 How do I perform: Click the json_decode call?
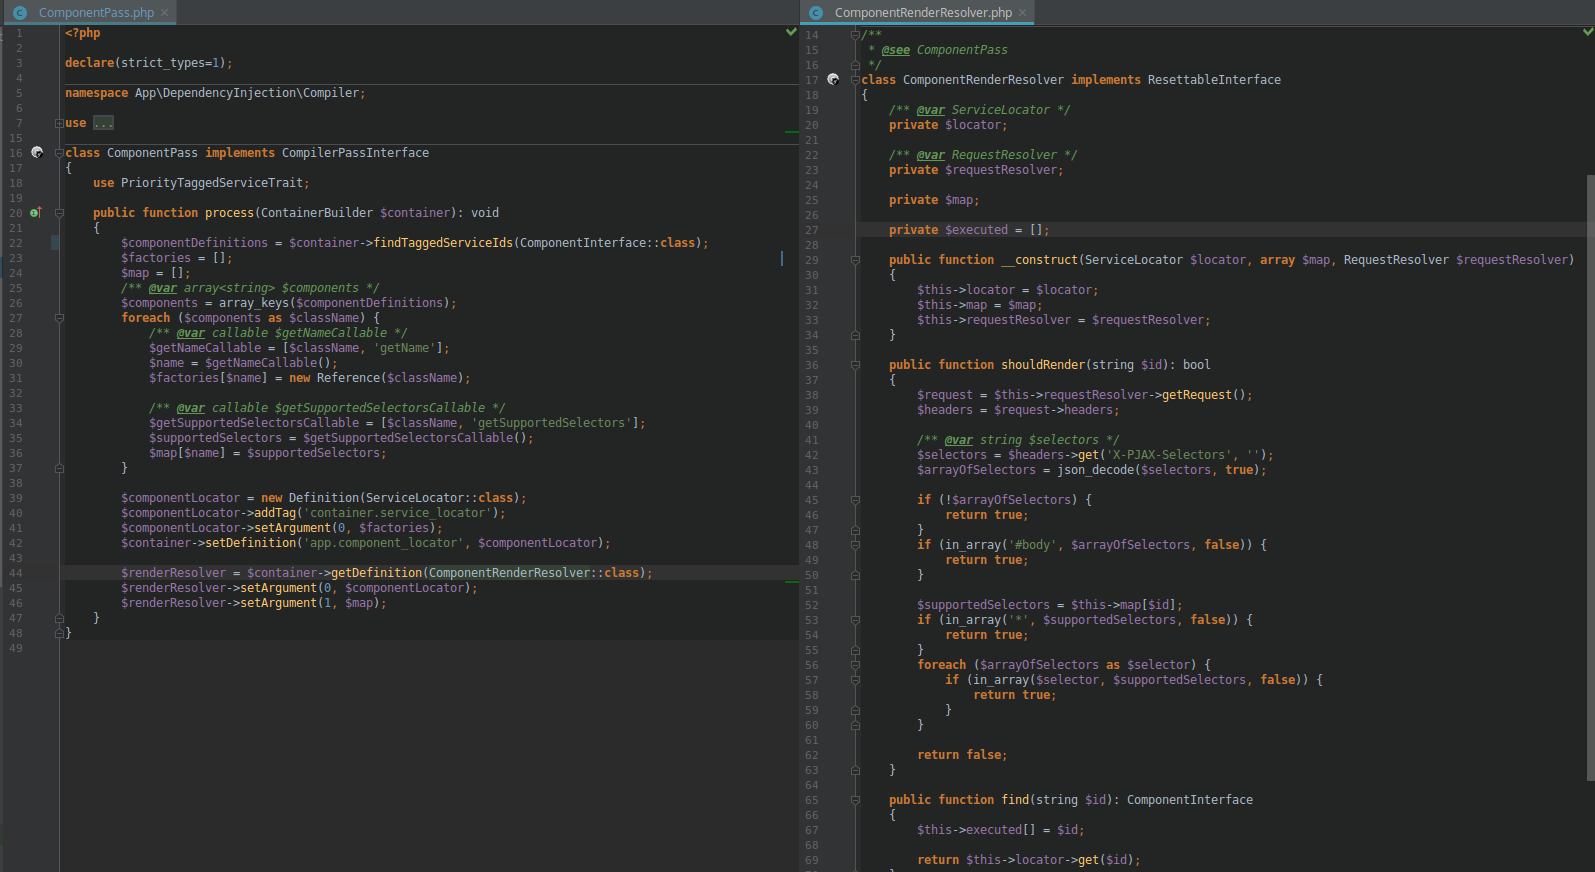[x=1095, y=470]
